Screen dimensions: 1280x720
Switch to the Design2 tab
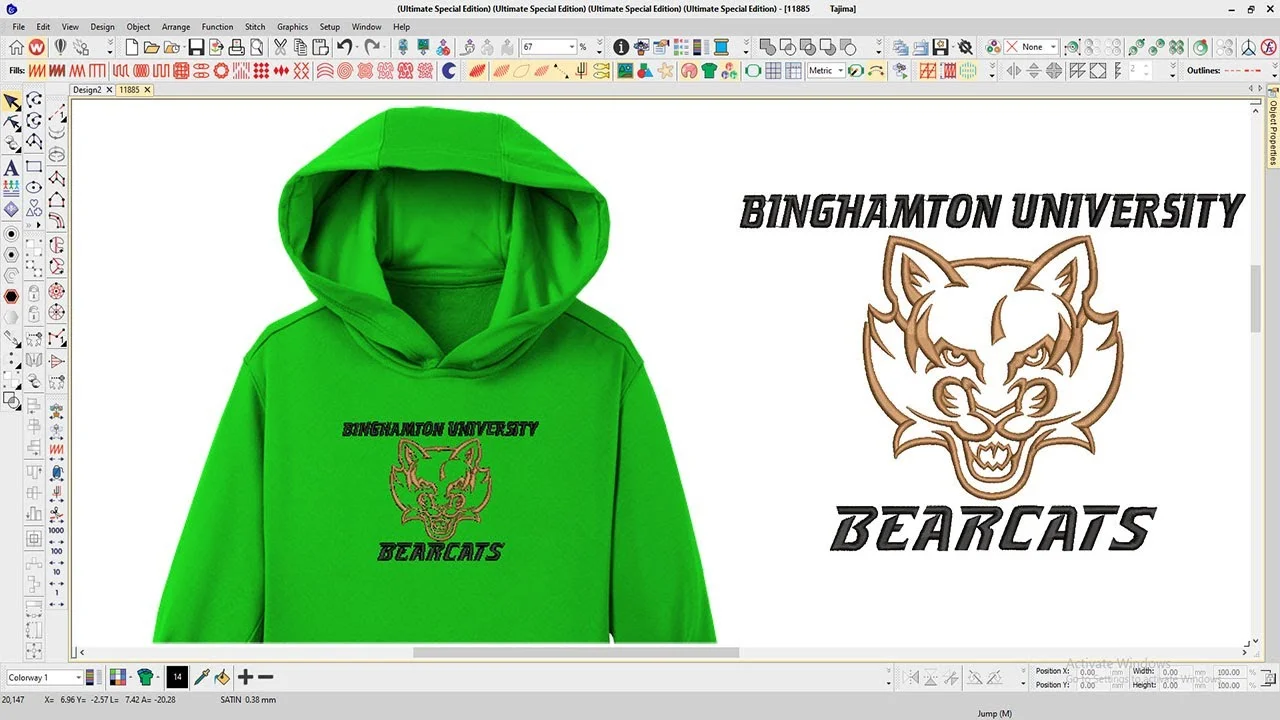point(87,90)
